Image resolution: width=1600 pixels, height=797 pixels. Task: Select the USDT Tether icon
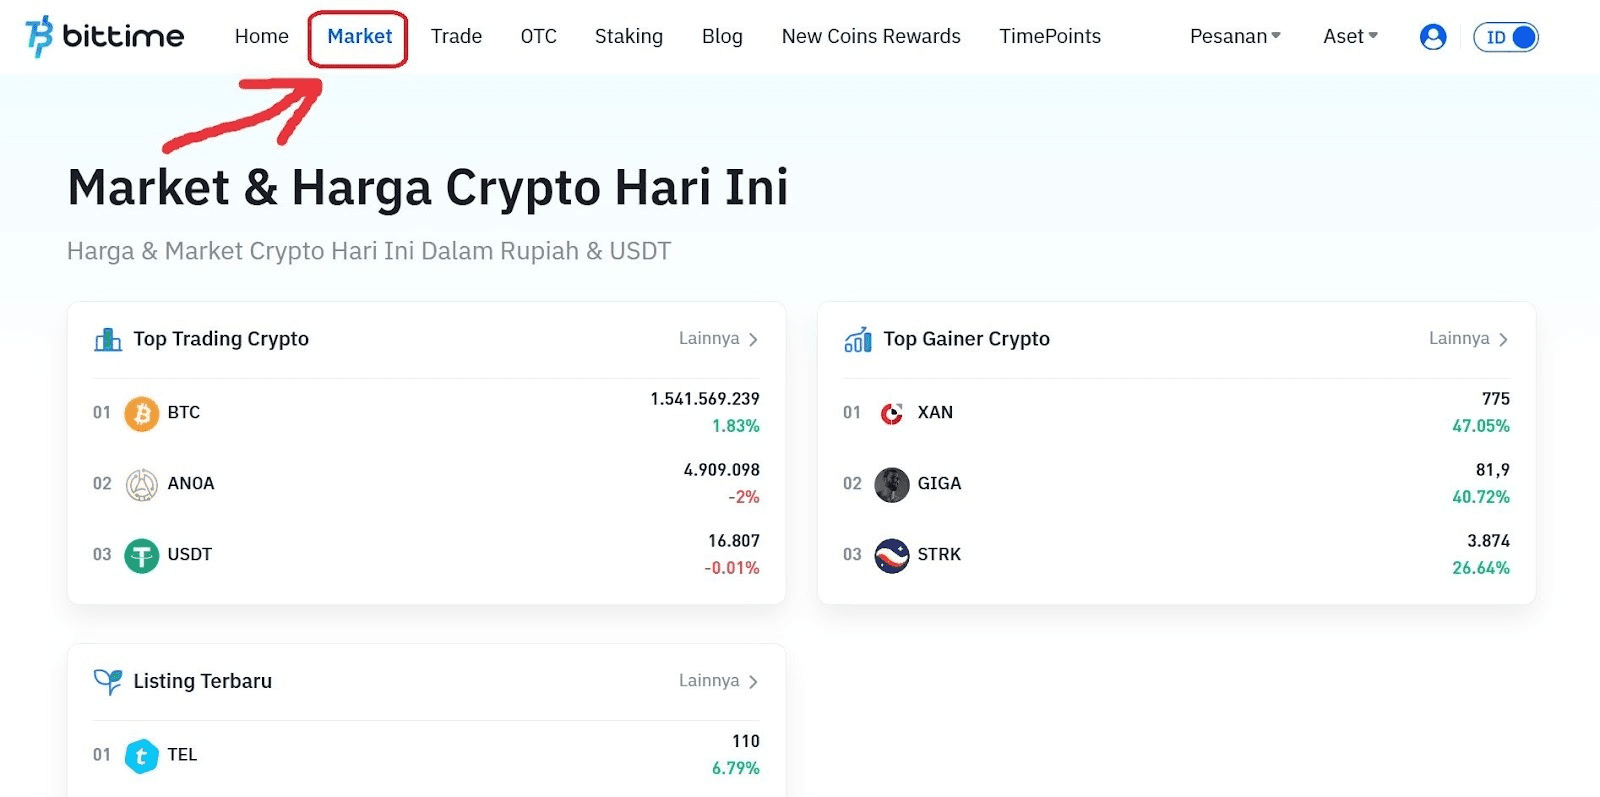click(141, 555)
